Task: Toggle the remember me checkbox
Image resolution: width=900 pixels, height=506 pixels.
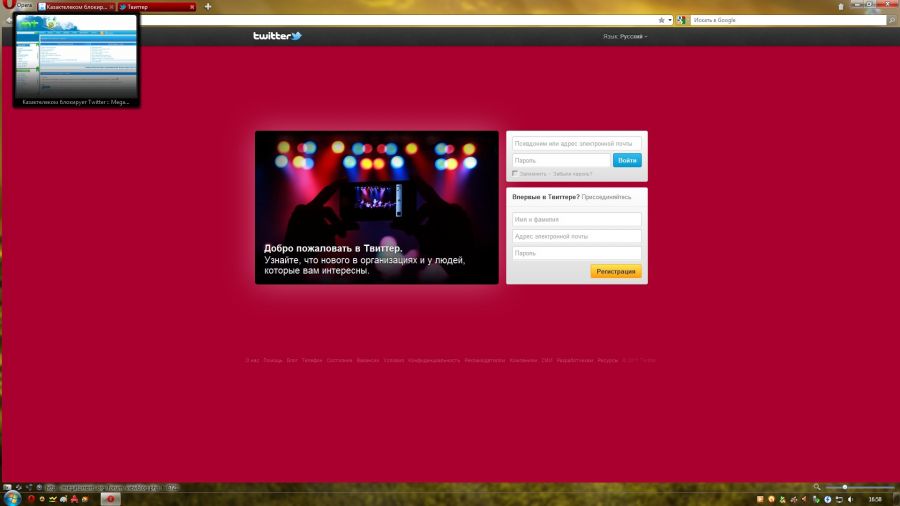Action: click(x=515, y=173)
